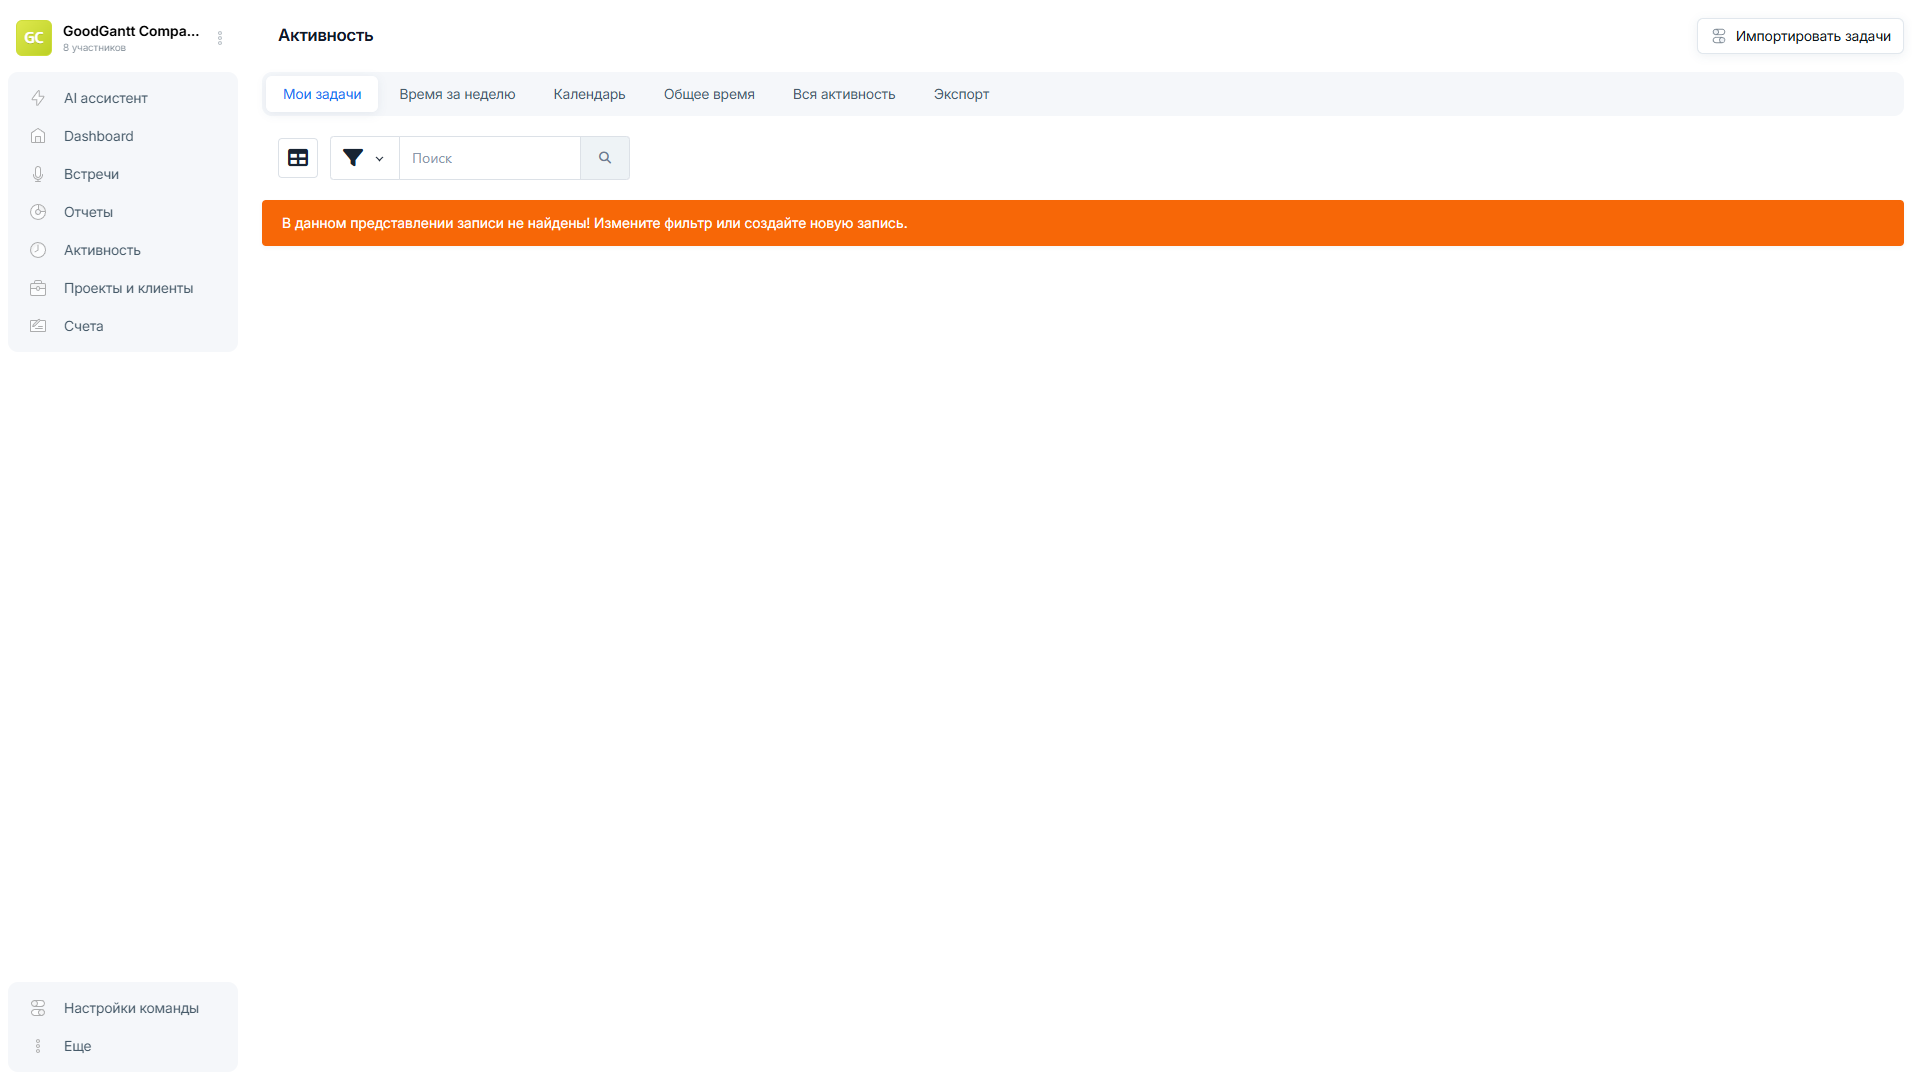Open Встречи via microphone icon
The height and width of the screenshot is (1080, 1920).
click(38, 173)
